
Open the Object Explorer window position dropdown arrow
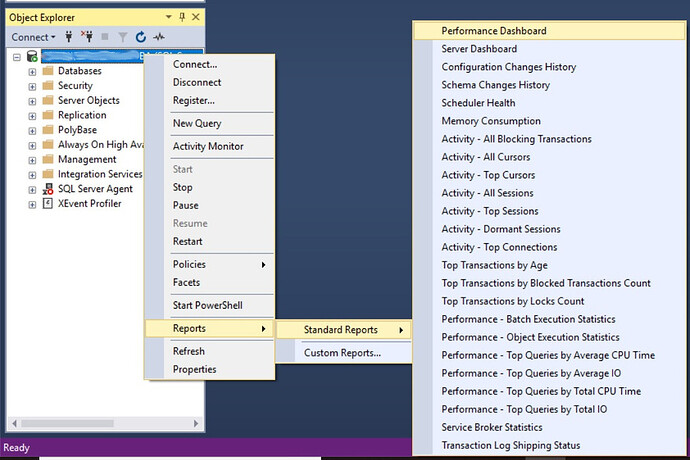[169, 17]
